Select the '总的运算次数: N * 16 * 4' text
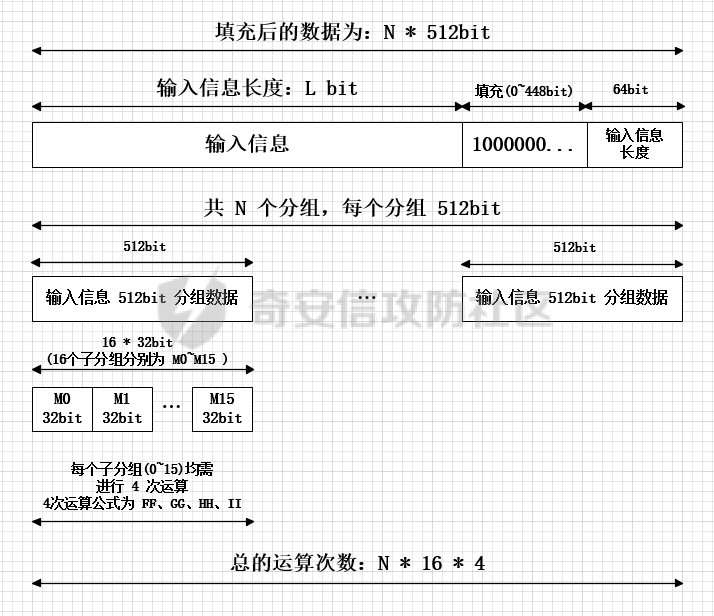This screenshot has height=616, width=714. click(x=357, y=563)
